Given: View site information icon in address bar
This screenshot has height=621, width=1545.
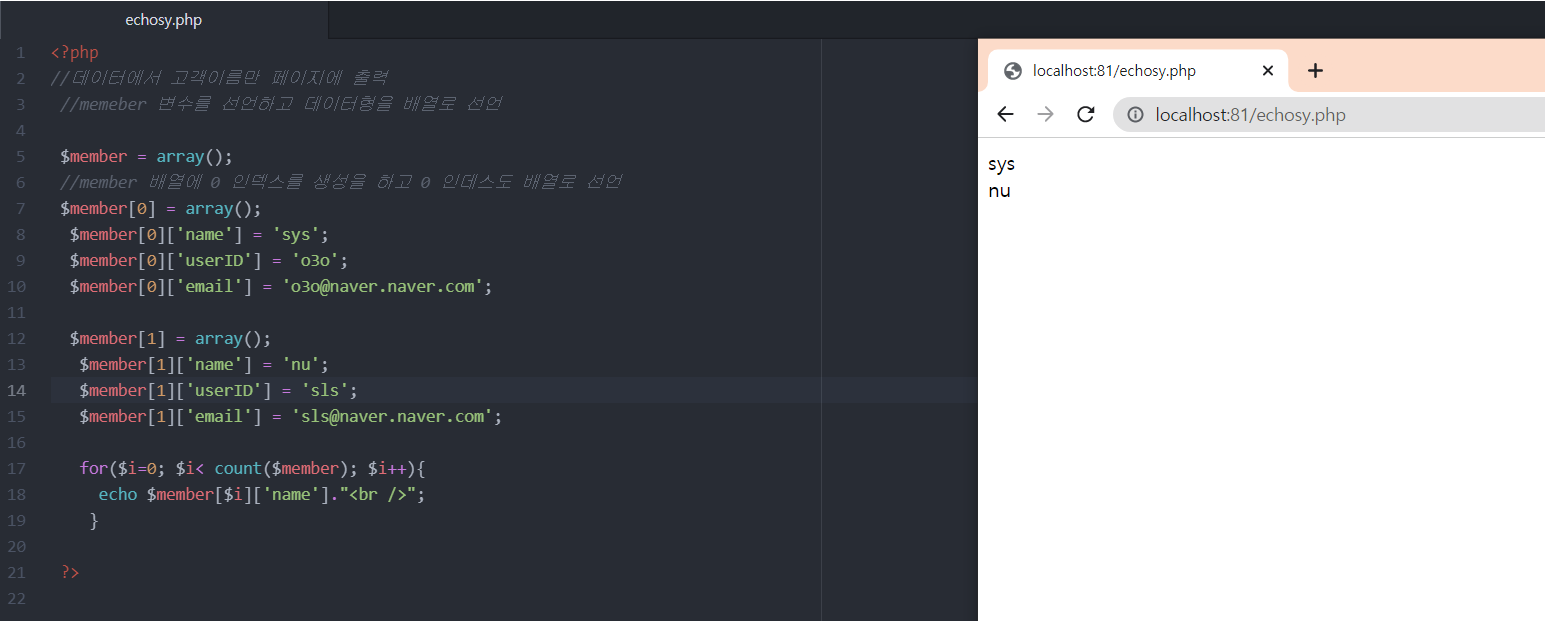Looking at the screenshot, I should click(1135, 115).
